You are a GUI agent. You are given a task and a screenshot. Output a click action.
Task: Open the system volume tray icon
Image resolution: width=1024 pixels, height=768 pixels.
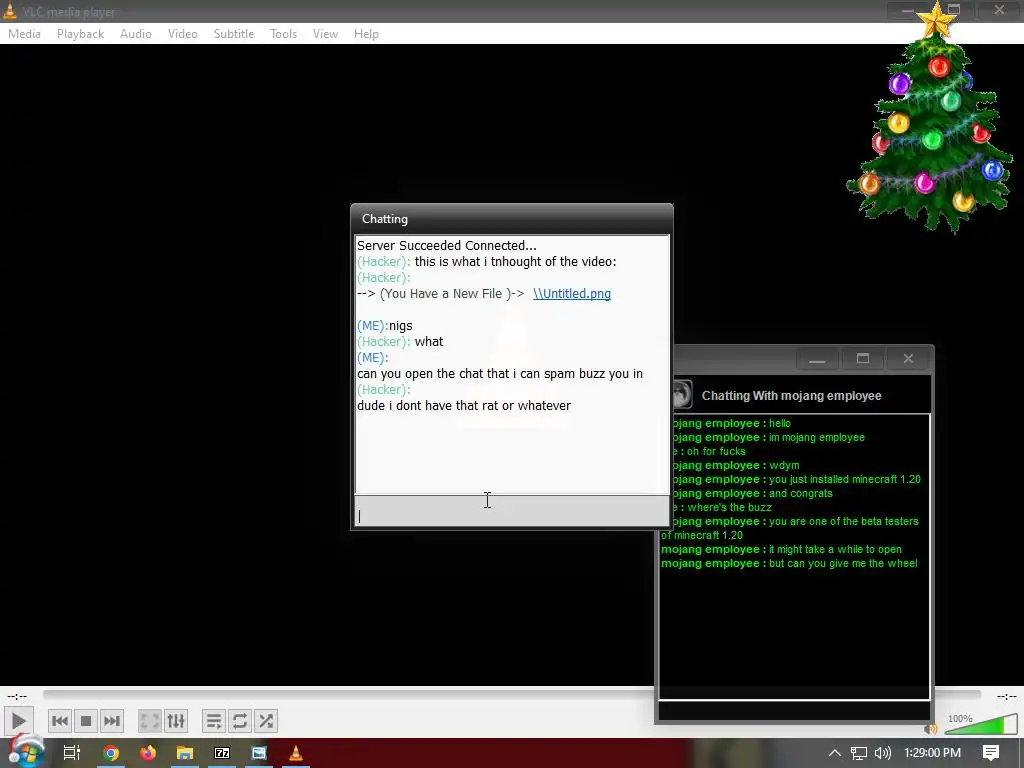883,753
